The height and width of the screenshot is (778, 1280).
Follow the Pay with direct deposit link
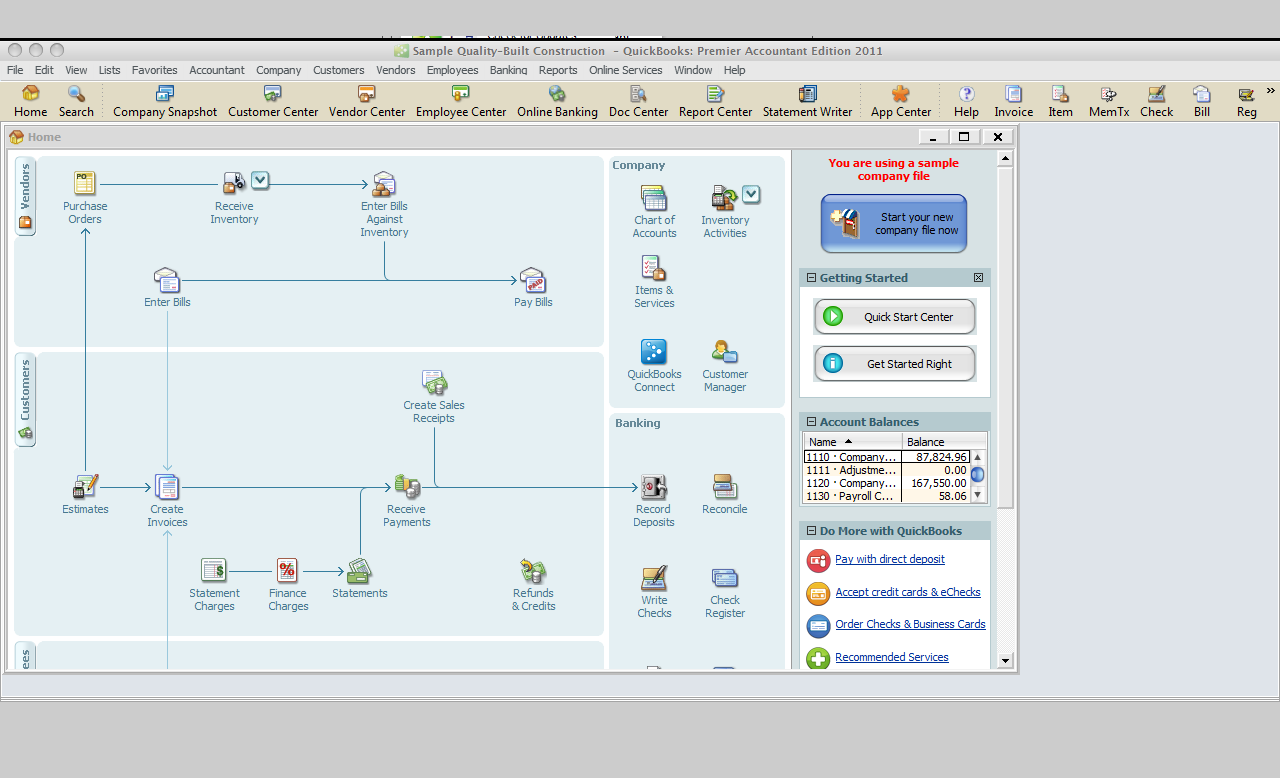890,559
